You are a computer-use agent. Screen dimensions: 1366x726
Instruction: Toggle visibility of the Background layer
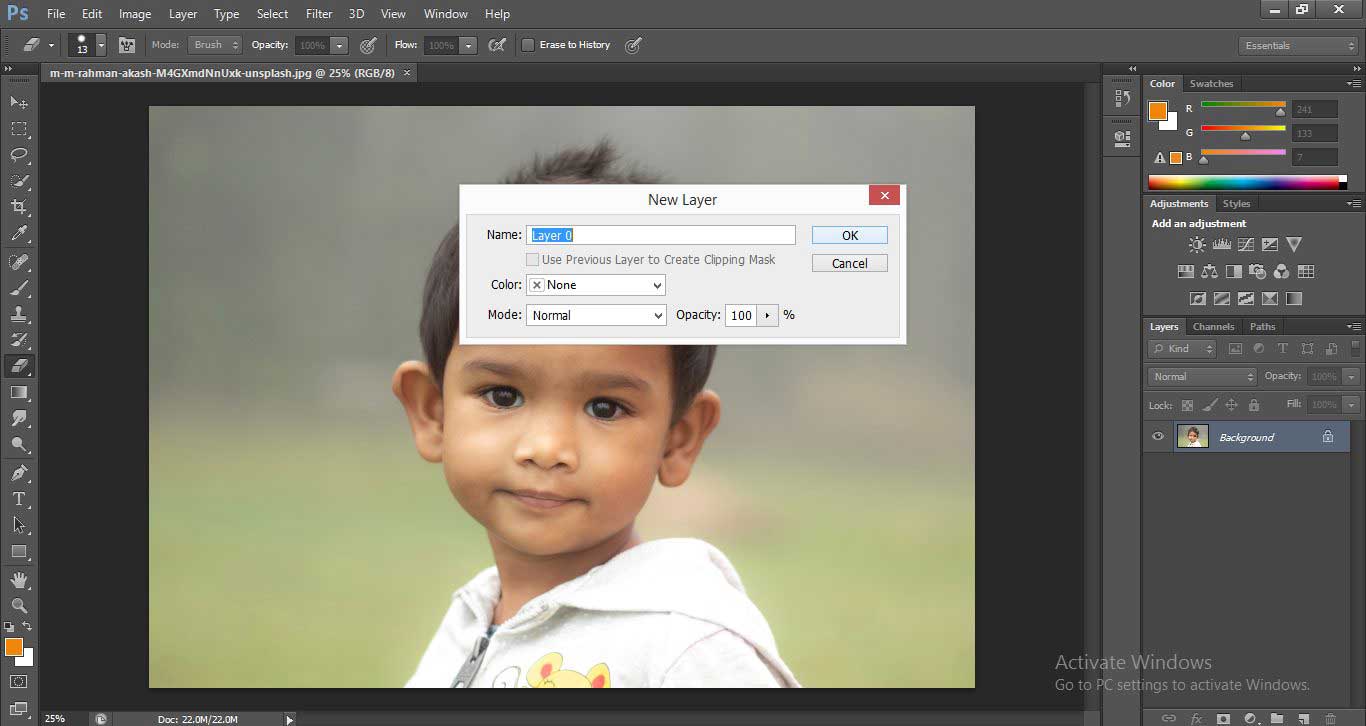coord(1158,436)
